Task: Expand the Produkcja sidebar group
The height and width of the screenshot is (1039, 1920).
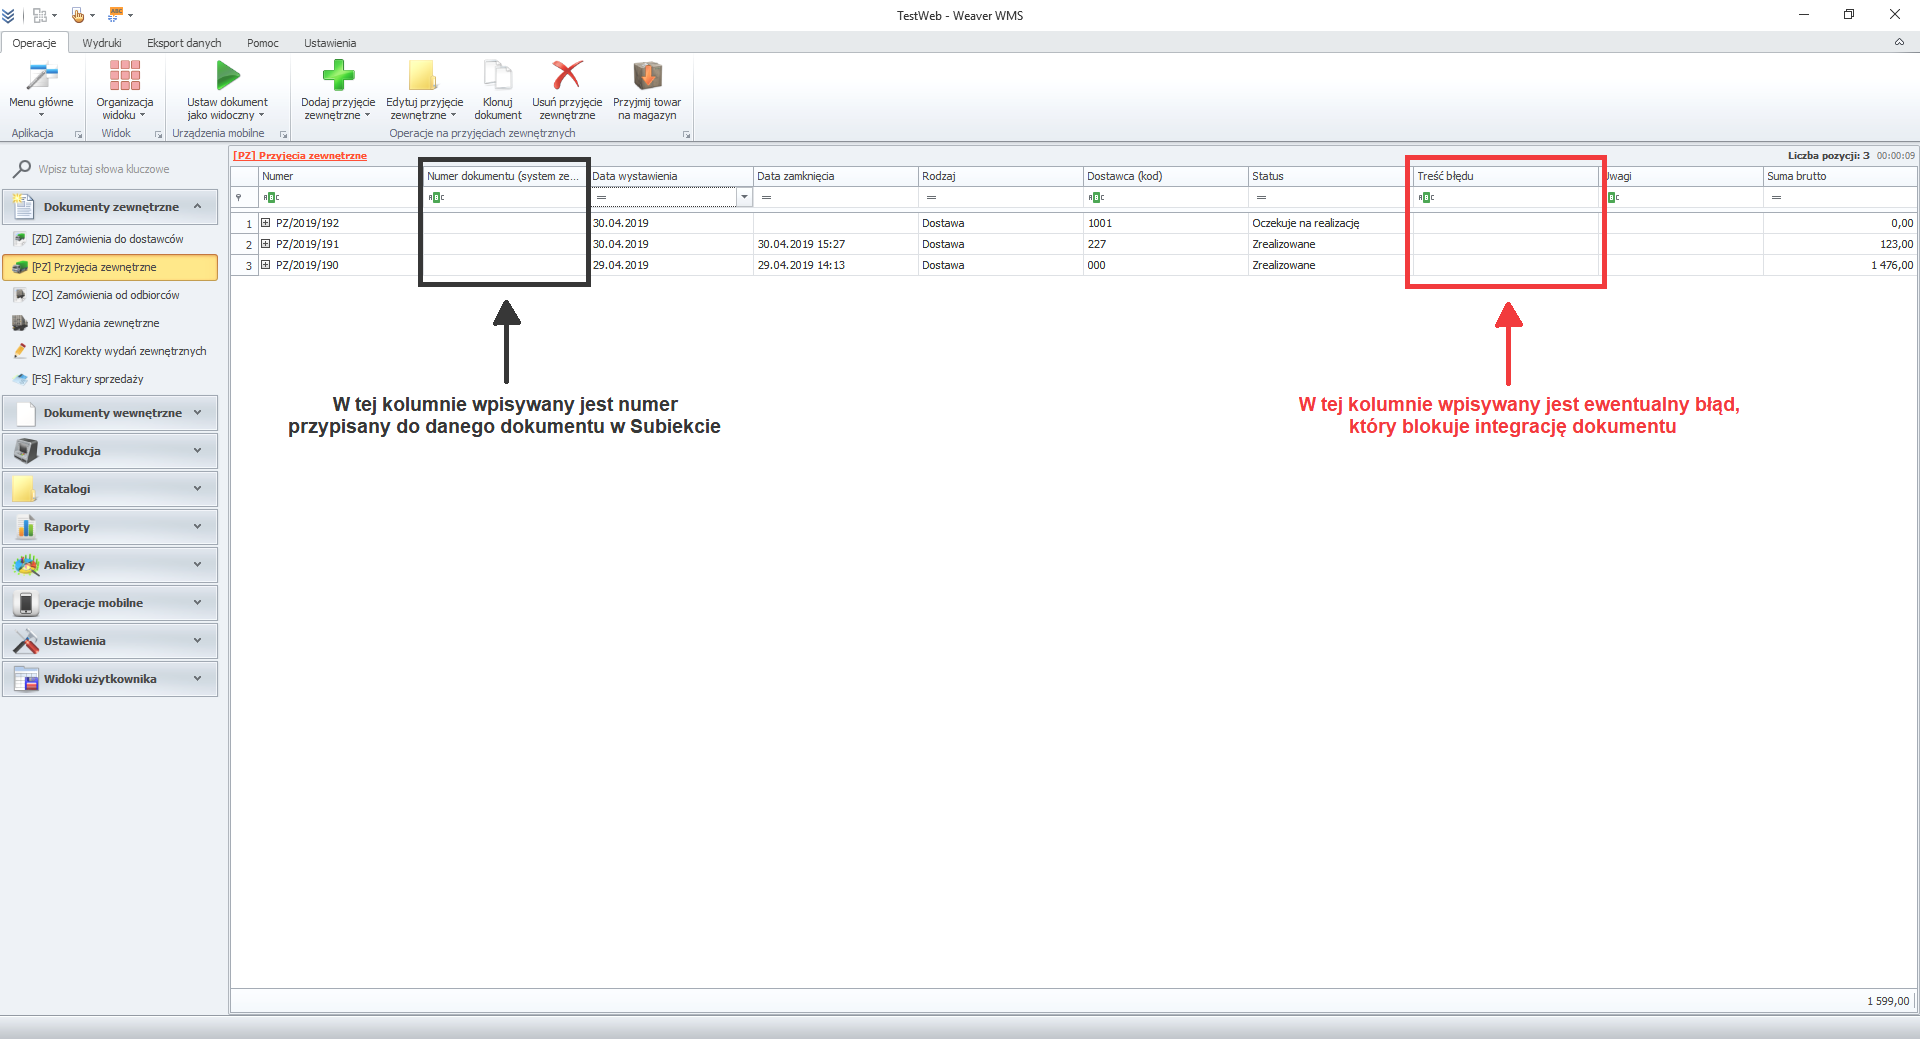Action: 110,451
